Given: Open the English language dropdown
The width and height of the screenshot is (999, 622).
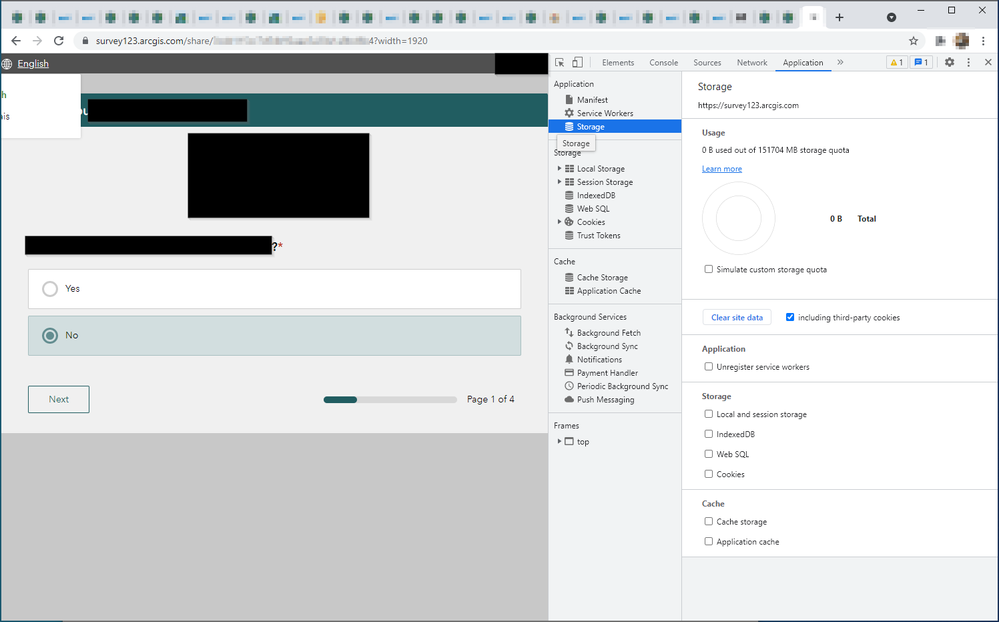Looking at the screenshot, I should coord(32,64).
